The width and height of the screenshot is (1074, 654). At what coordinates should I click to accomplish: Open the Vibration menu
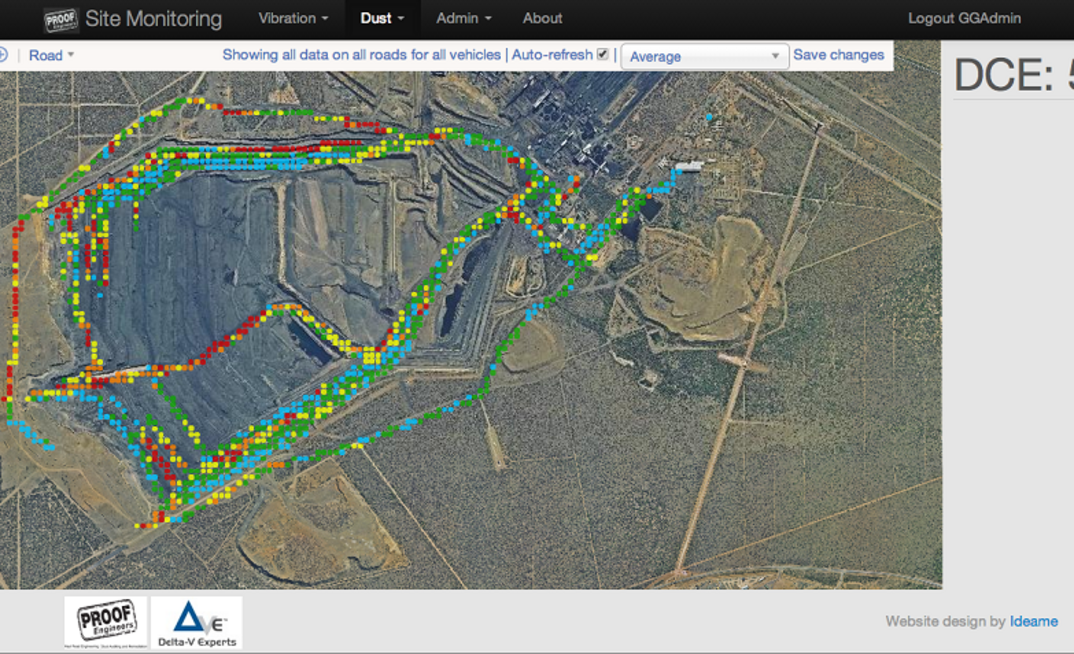pos(293,18)
